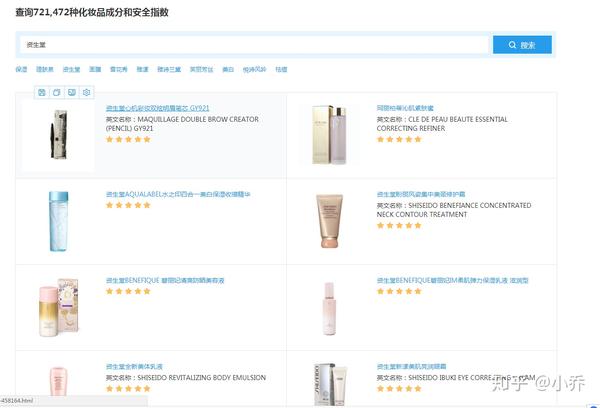Screen dimensions: 600x408
Task: Click the Cle de Peau gold box thumbnail
Action: click(x=329, y=134)
